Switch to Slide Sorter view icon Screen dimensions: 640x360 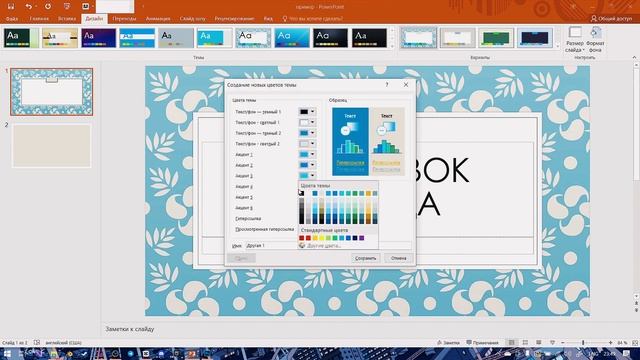[x=525, y=342]
